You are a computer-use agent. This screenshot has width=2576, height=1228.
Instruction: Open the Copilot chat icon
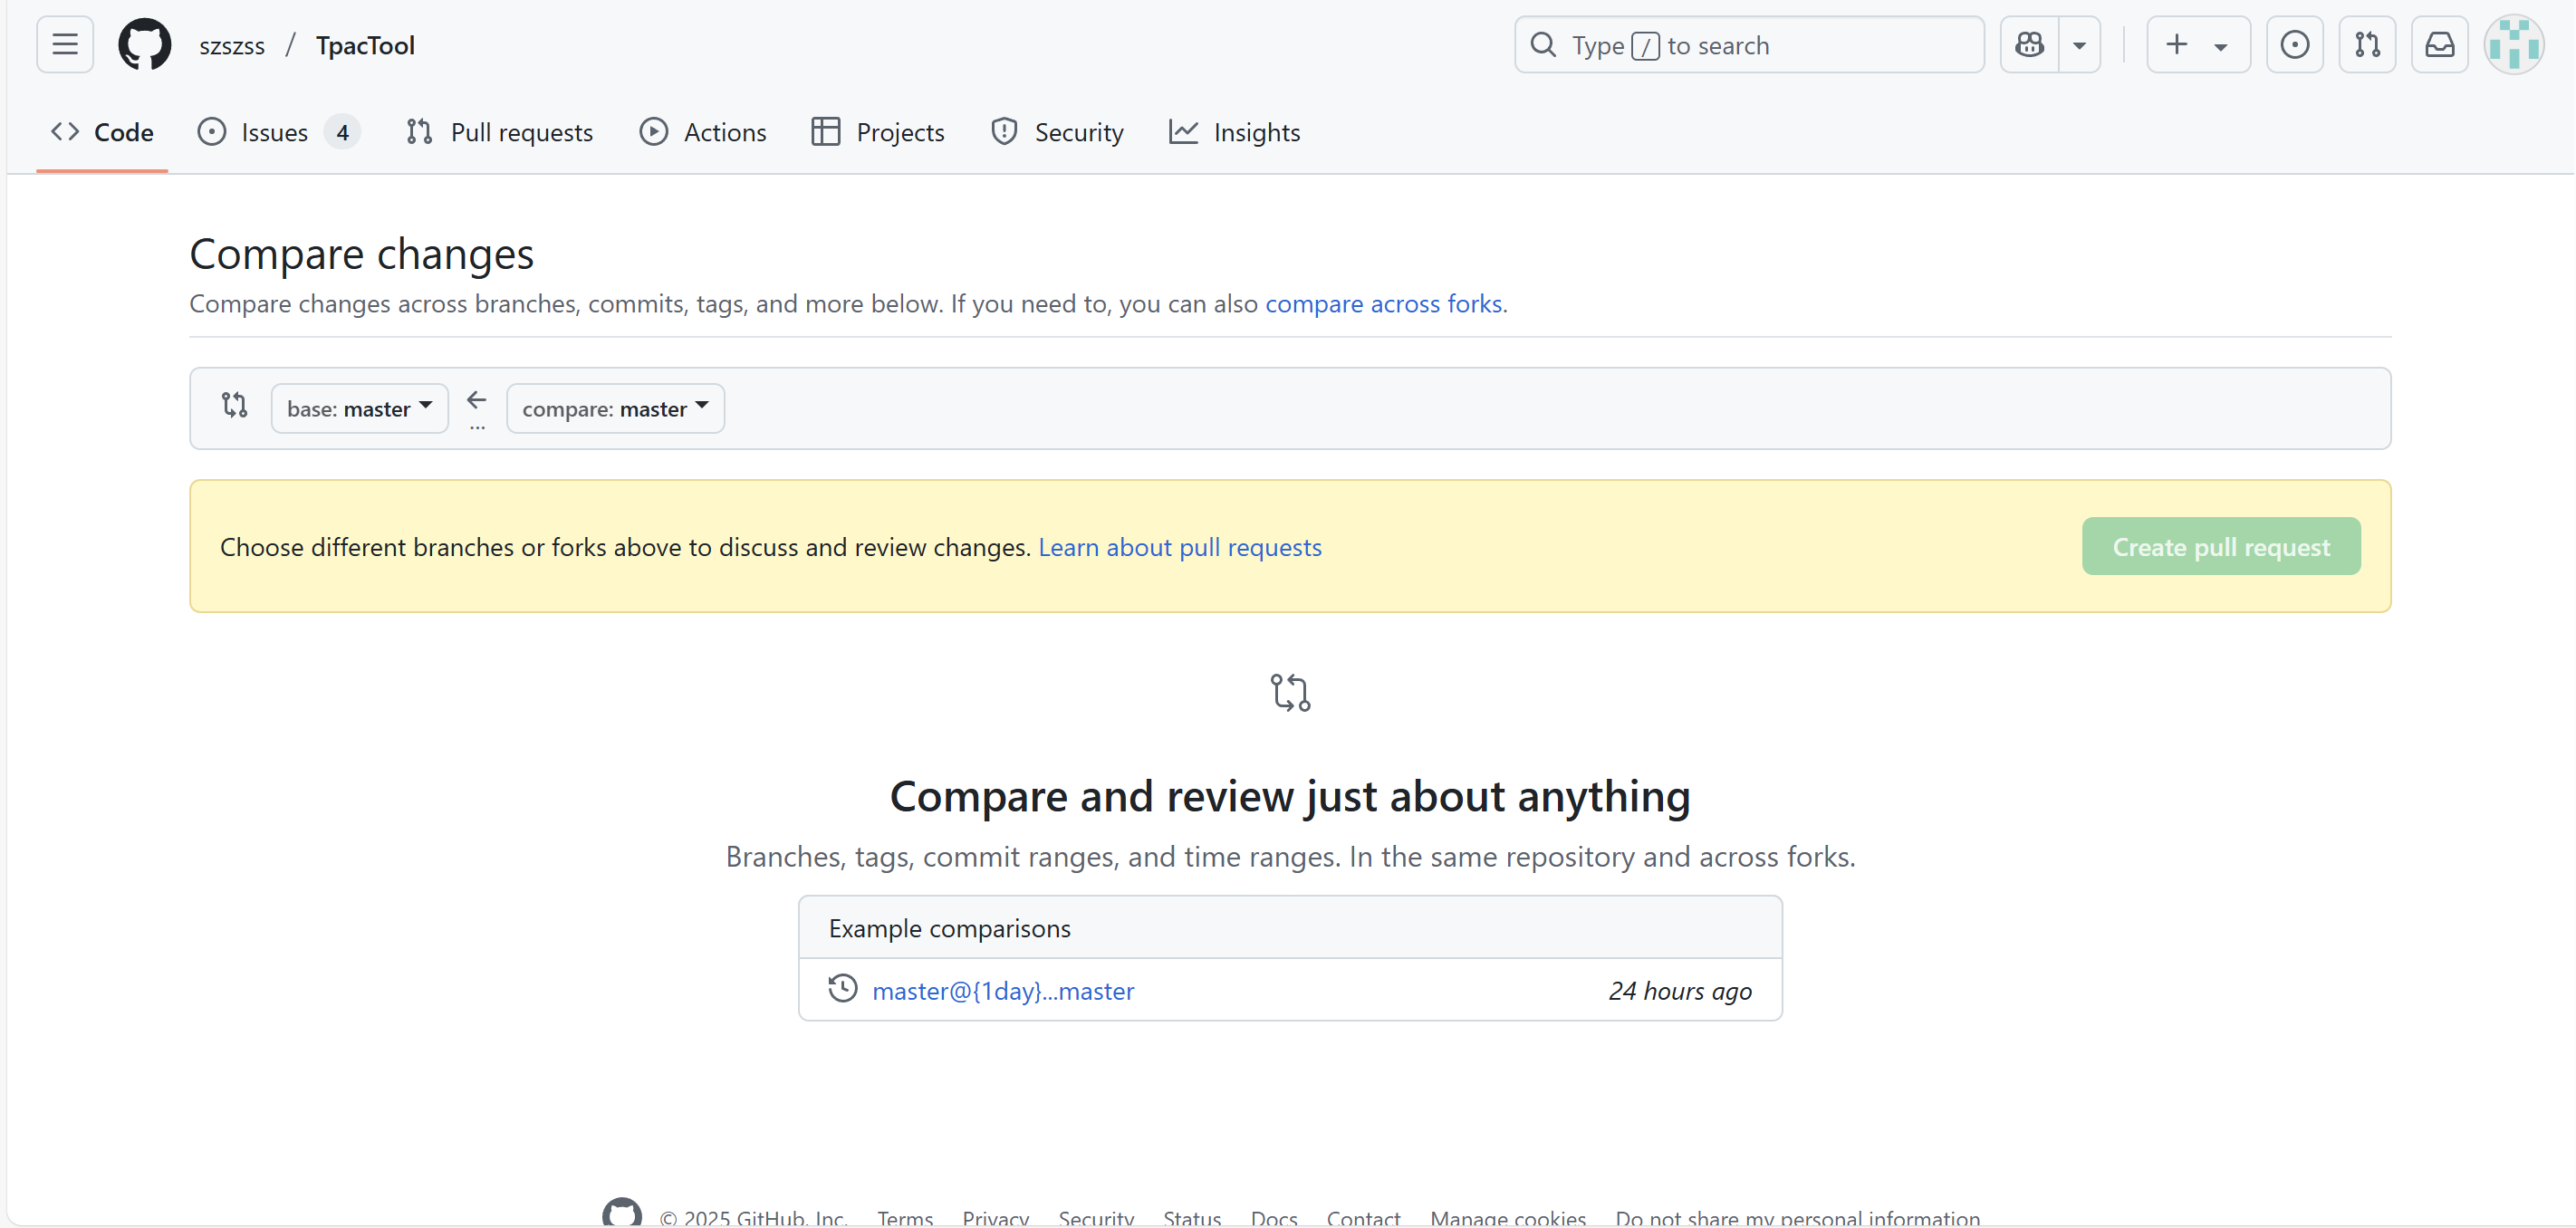pos(2029,45)
